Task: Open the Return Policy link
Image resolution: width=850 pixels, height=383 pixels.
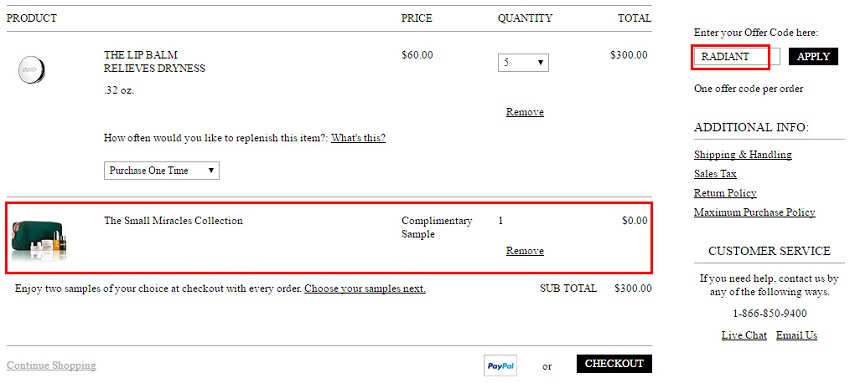Action: coord(725,193)
